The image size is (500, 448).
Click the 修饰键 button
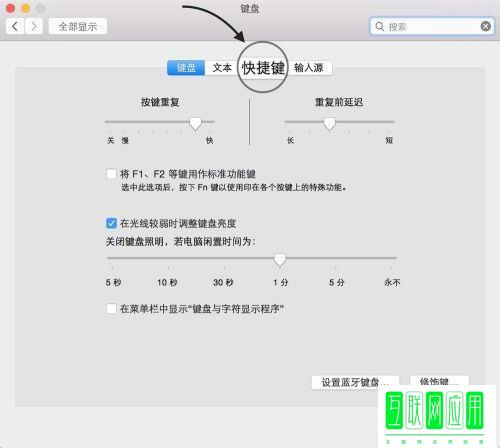tap(439, 382)
